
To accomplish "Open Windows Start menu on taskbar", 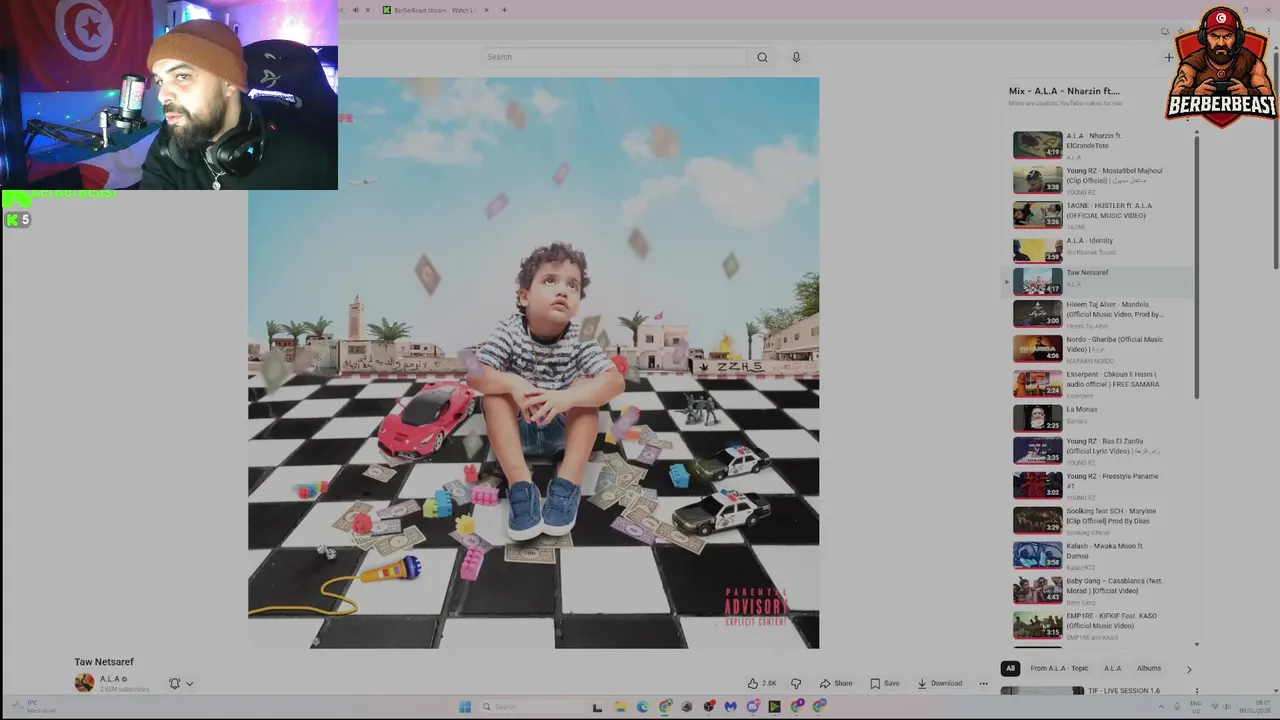I will click(465, 707).
